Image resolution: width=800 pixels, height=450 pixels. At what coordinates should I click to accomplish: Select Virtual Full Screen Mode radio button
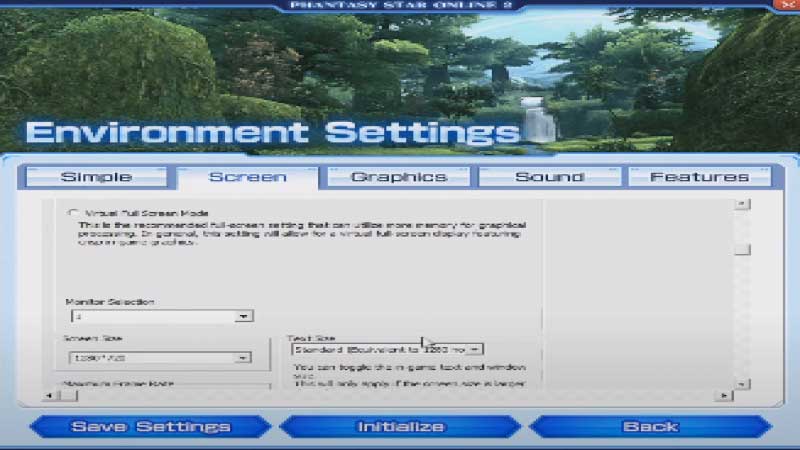click(73, 213)
